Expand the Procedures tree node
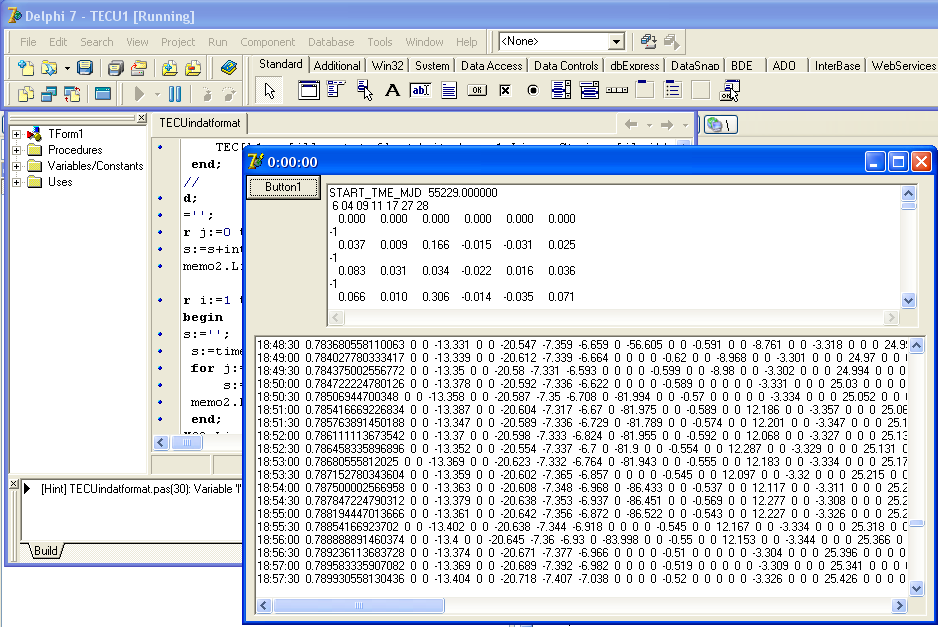The height and width of the screenshot is (627, 938). (17, 150)
